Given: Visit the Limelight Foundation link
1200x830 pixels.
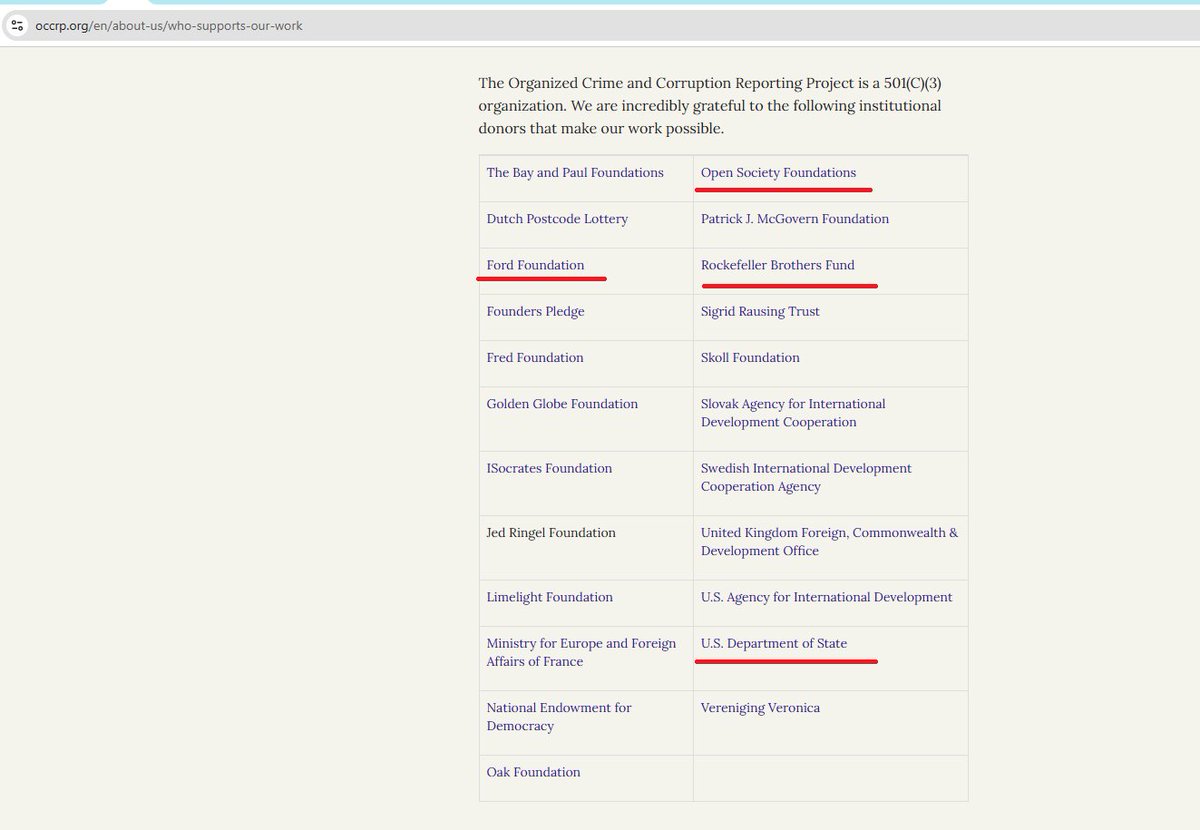Looking at the screenshot, I should pos(549,597).
